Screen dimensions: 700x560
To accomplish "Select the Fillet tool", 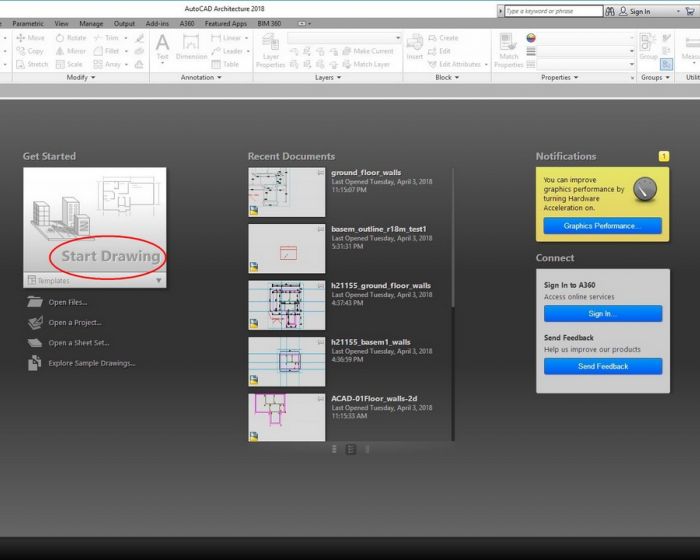I will (107, 51).
